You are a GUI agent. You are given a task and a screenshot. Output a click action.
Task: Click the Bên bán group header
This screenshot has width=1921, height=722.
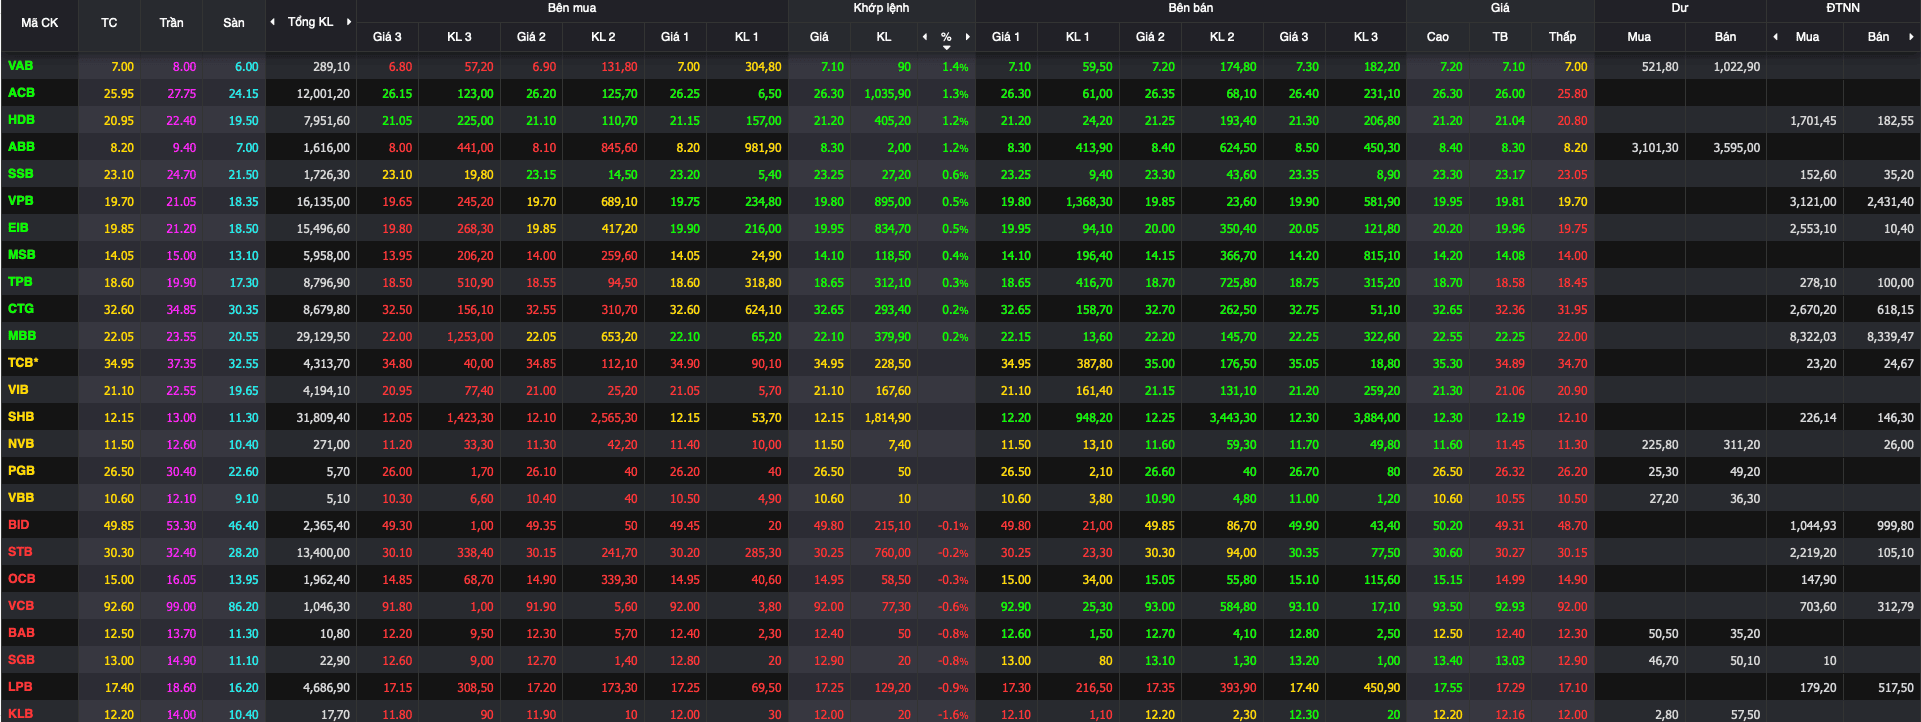(x=1190, y=8)
